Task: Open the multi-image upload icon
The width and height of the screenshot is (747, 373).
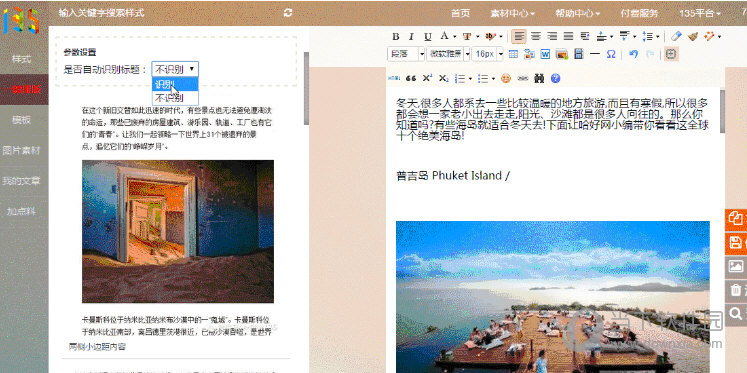Action: point(529,54)
